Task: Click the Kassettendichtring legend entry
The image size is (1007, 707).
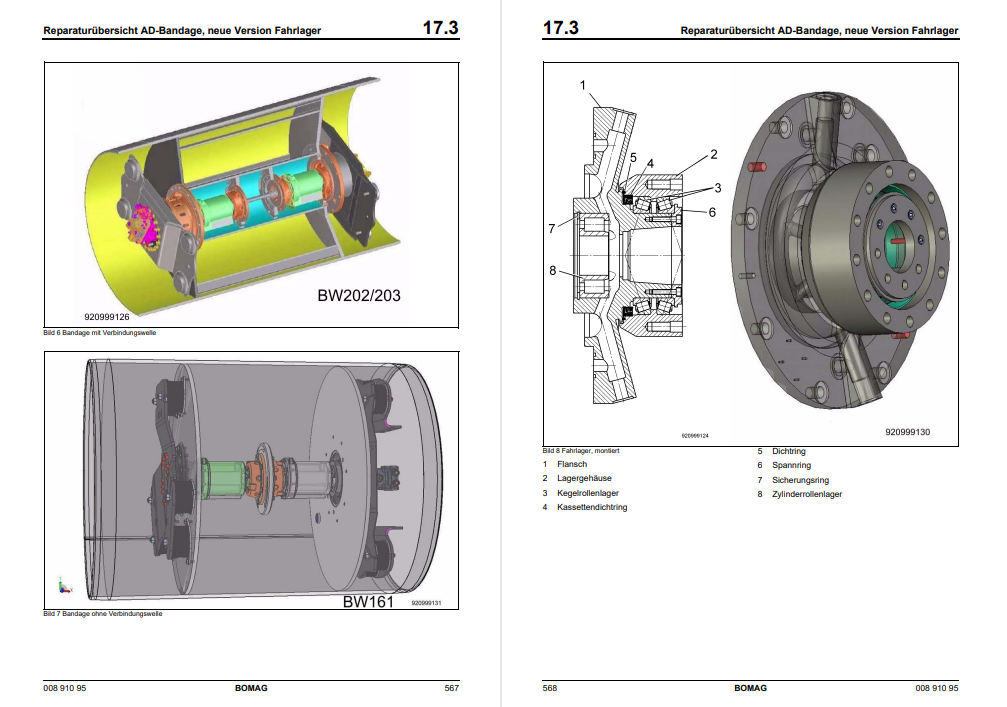Action: pos(592,508)
